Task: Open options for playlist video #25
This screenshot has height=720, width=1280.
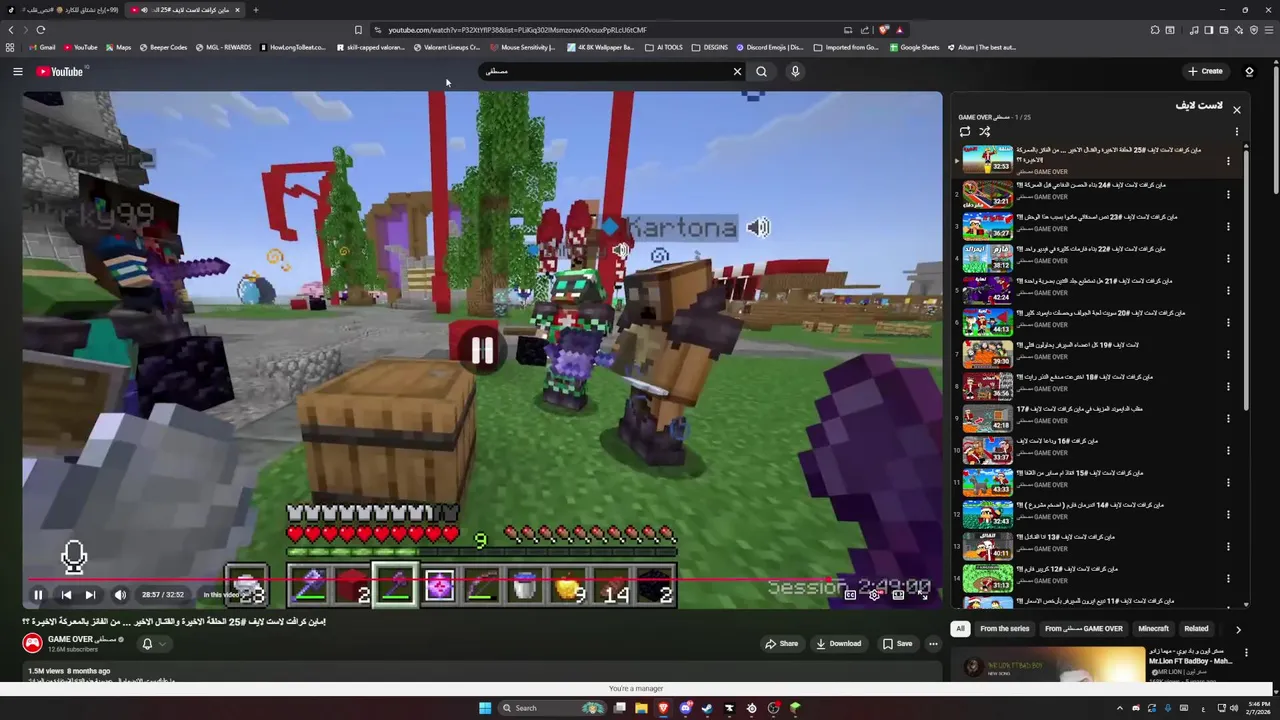Action: 1228,160
